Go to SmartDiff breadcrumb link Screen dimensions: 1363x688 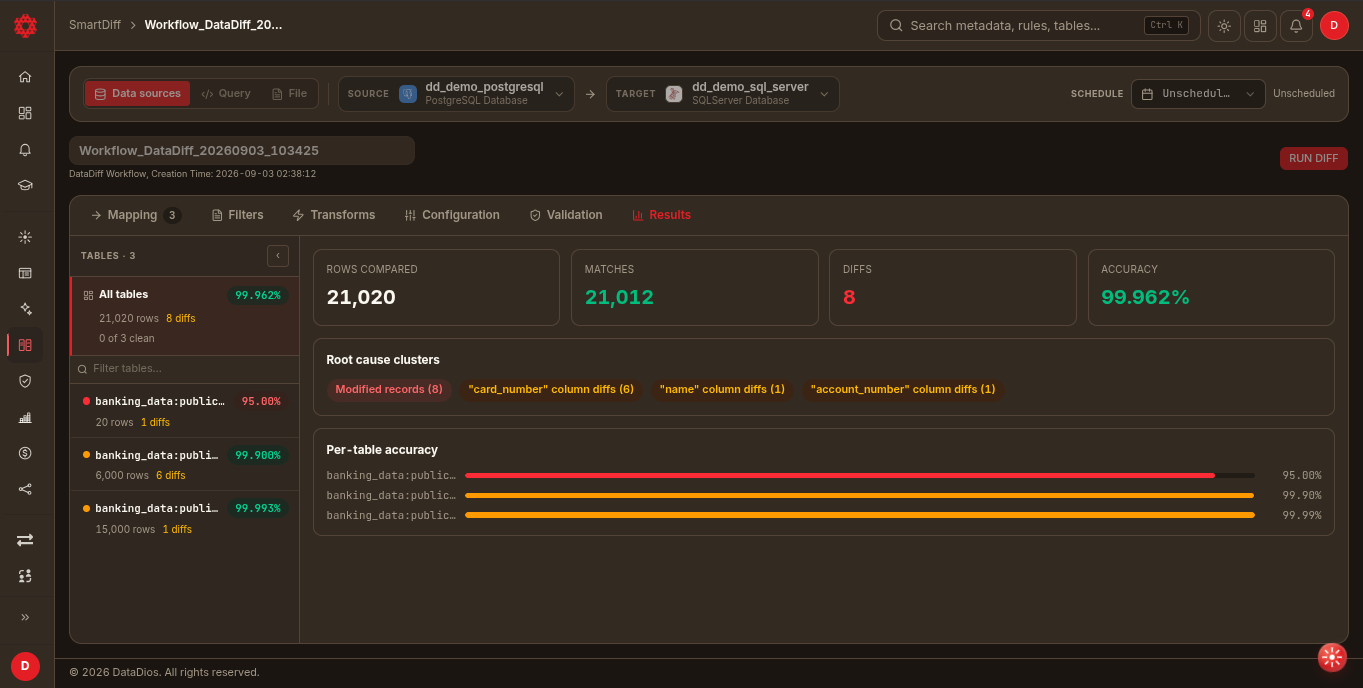(94, 25)
